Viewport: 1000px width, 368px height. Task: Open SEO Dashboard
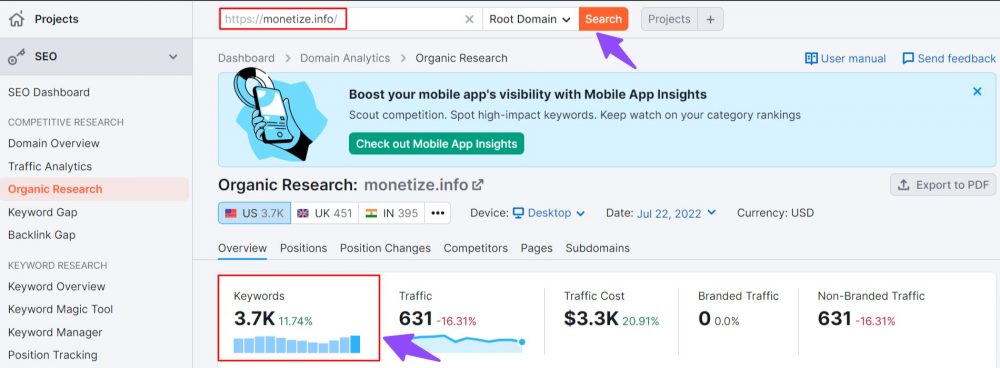[48, 92]
